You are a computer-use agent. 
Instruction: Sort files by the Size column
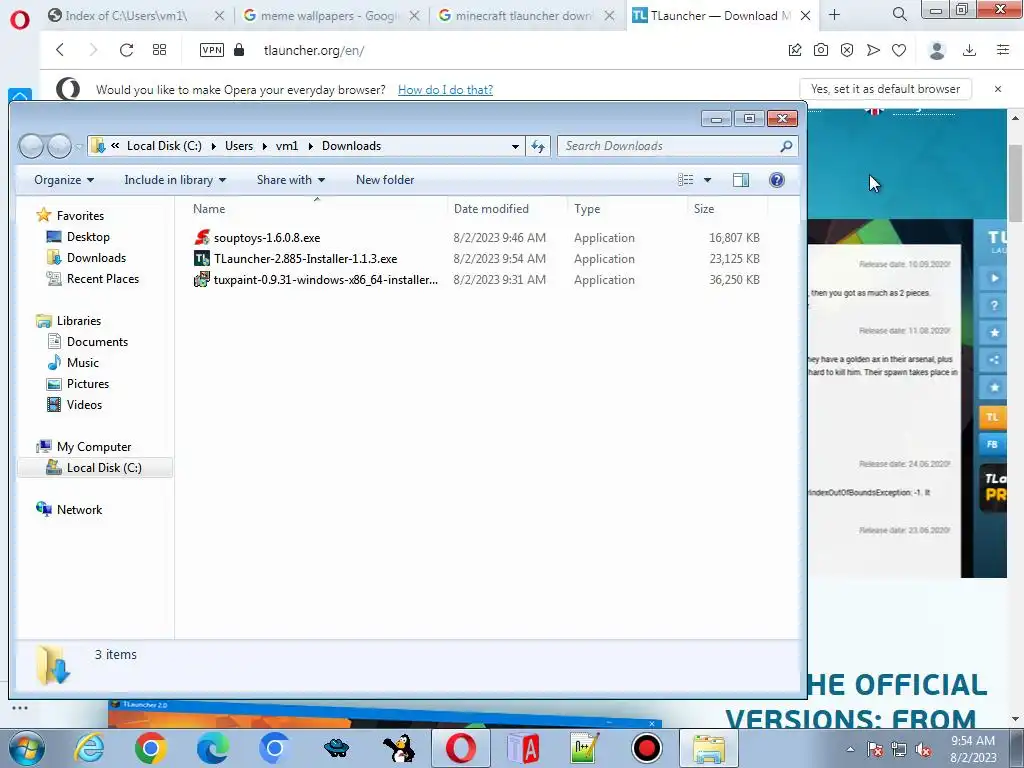tap(704, 209)
